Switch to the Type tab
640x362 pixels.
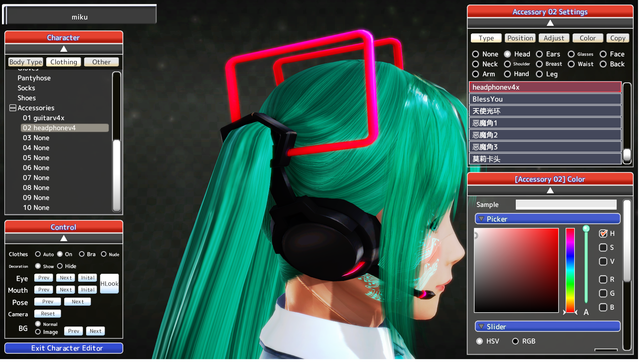coord(486,38)
